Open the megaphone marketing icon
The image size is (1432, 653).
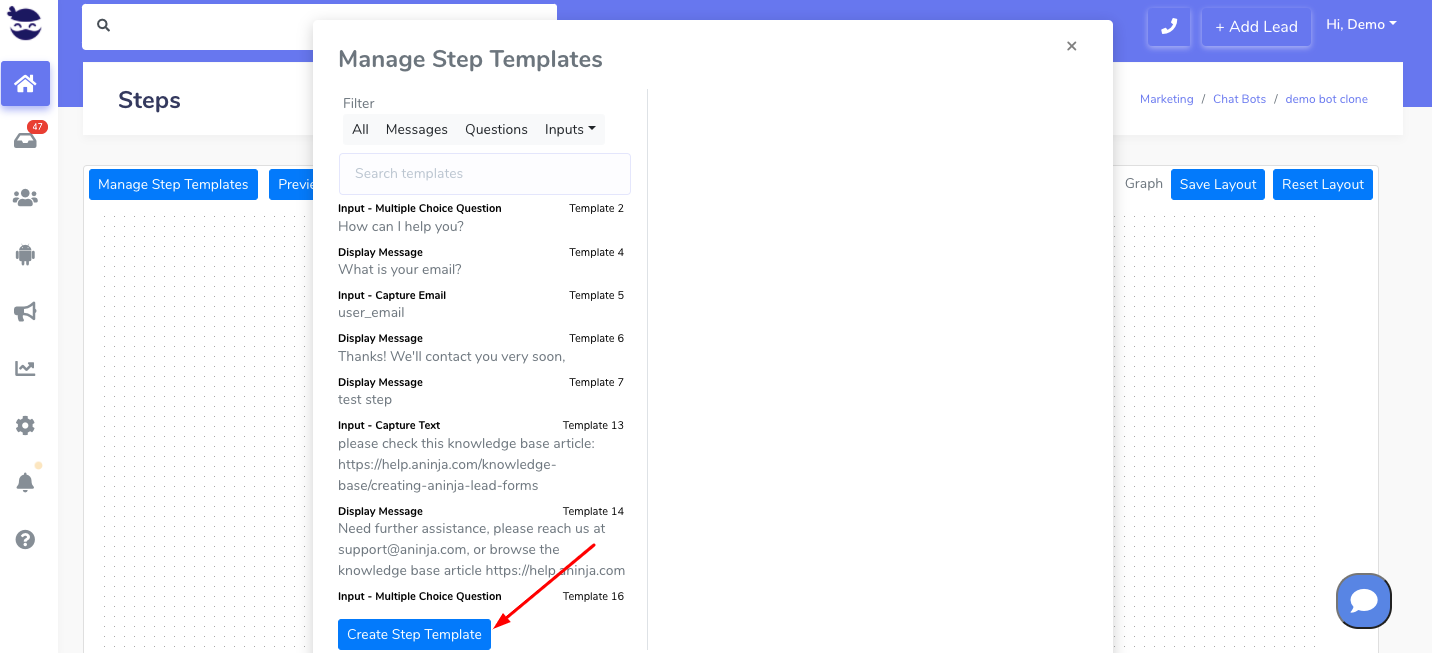(x=26, y=312)
